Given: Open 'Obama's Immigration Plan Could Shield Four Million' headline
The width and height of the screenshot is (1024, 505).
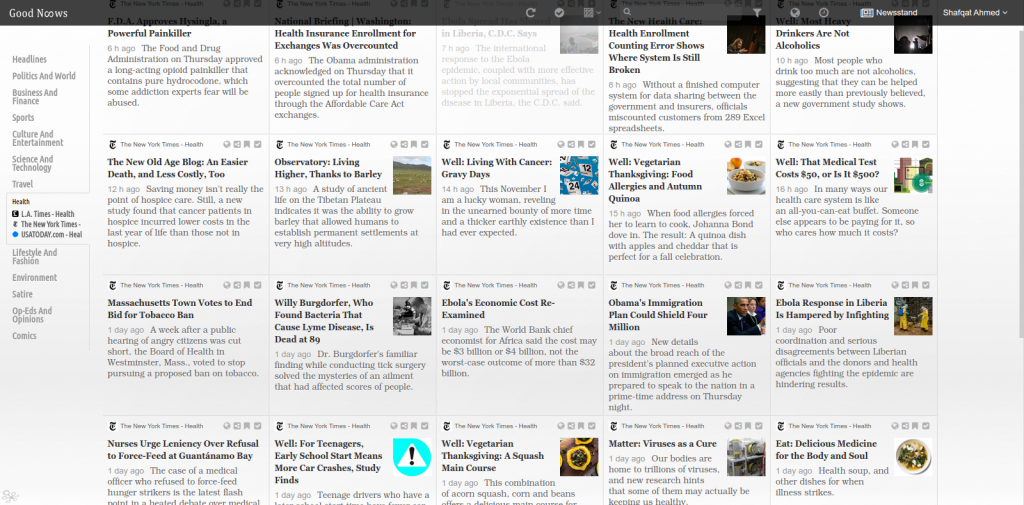Looking at the screenshot, I should 658,315.
